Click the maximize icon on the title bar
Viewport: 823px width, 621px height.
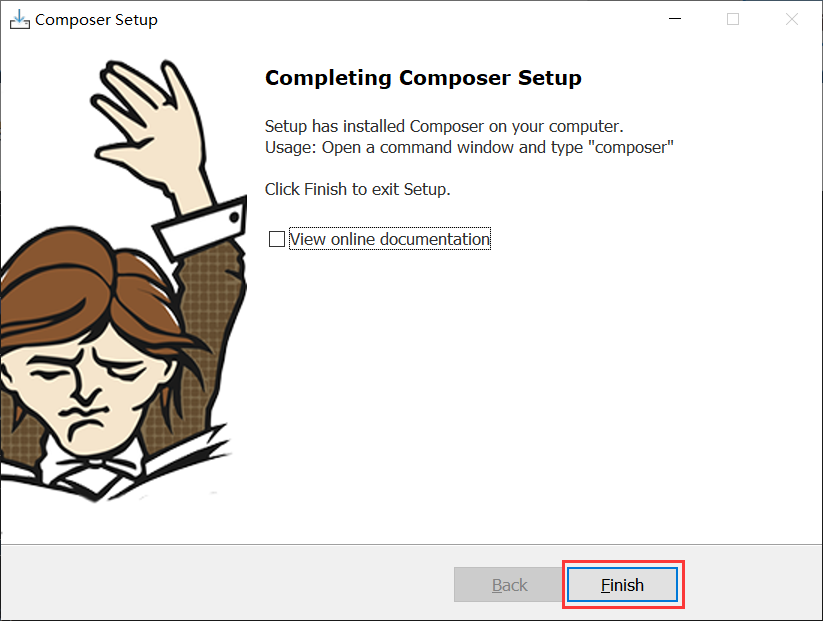733,18
